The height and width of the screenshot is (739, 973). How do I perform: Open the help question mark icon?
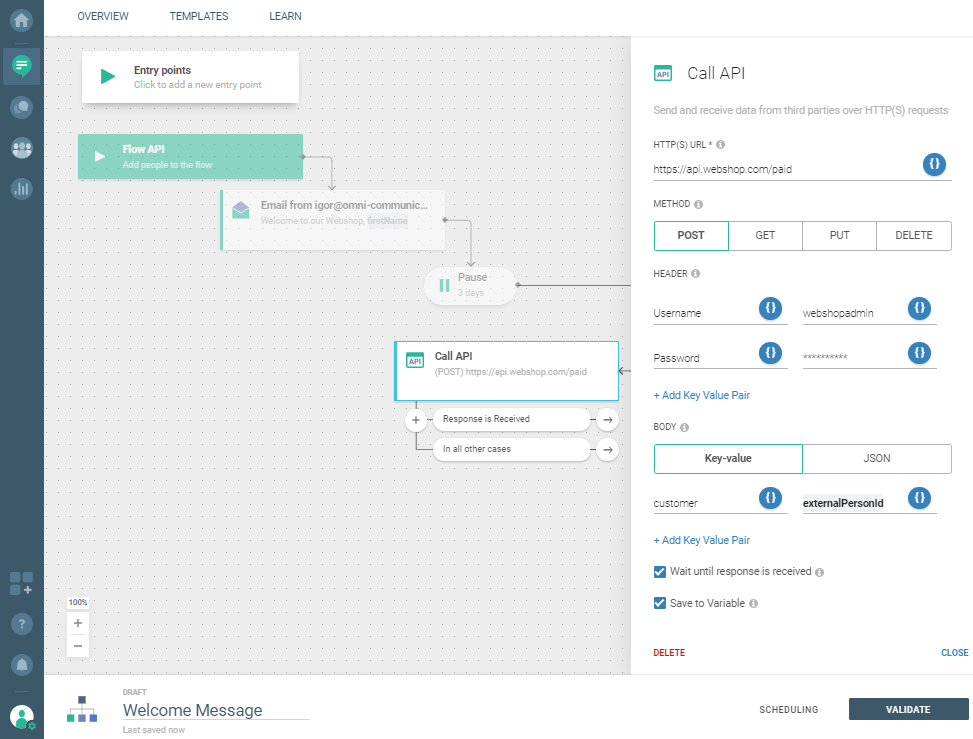pyautogui.click(x=21, y=624)
